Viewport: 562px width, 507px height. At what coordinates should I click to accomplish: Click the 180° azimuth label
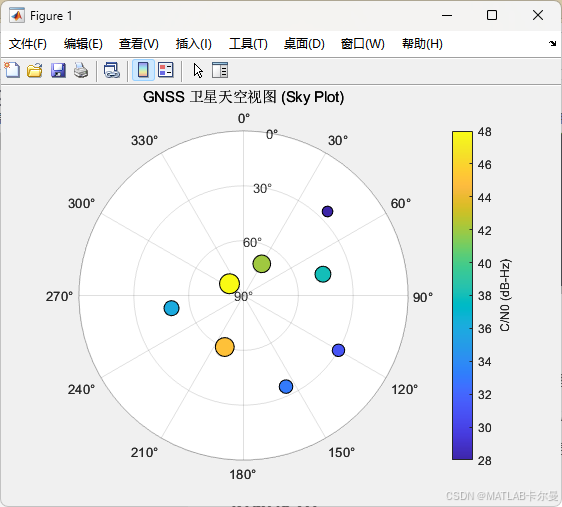point(243,475)
